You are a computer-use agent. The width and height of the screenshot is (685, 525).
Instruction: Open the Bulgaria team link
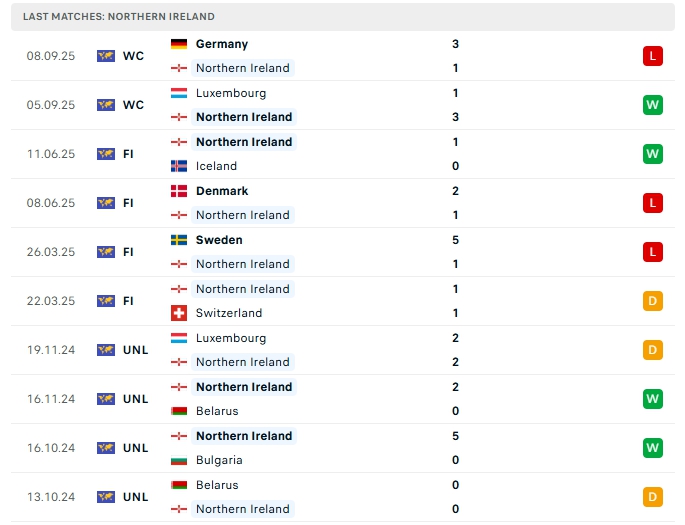coord(219,460)
